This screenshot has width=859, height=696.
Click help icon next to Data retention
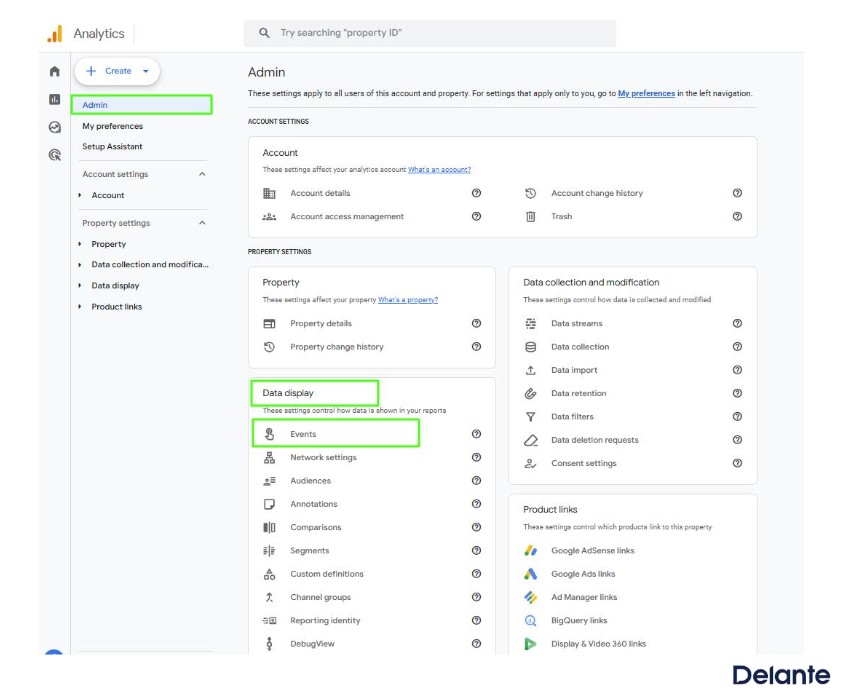click(737, 393)
